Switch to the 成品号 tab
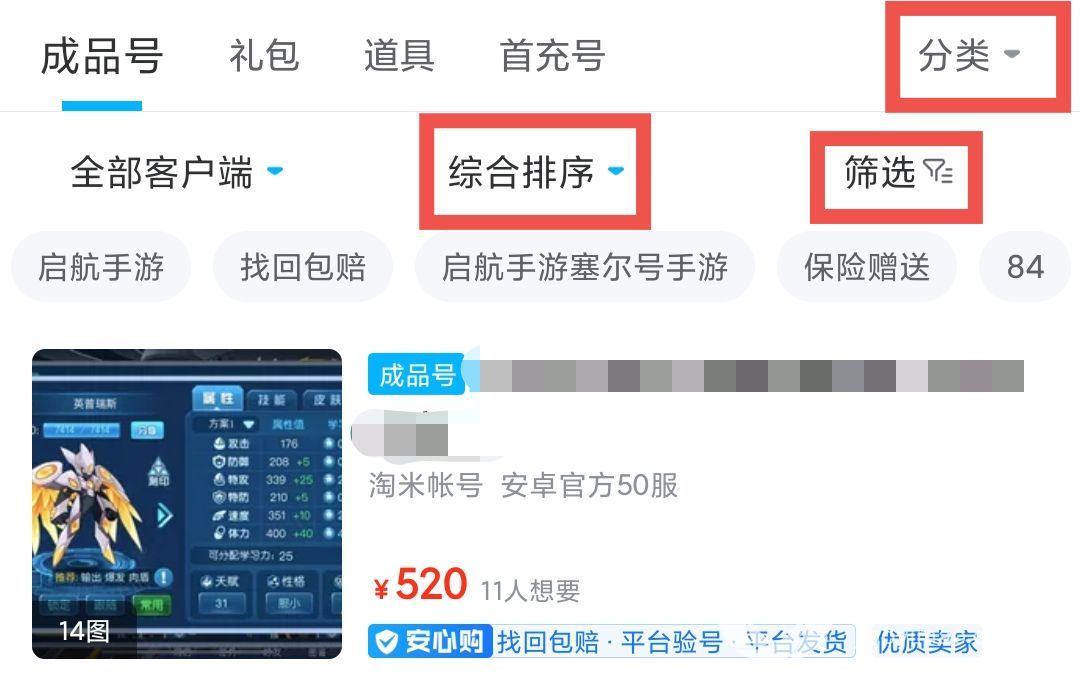The image size is (1080, 688). point(102,56)
